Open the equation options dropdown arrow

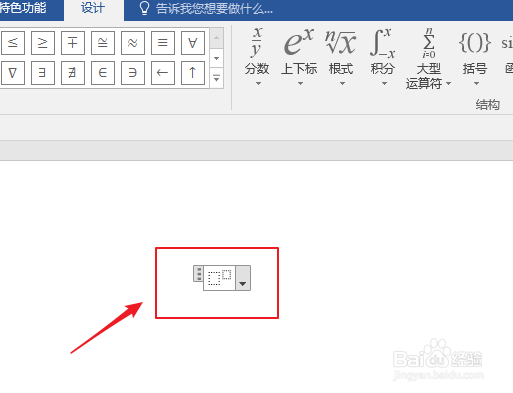click(243, 278)
